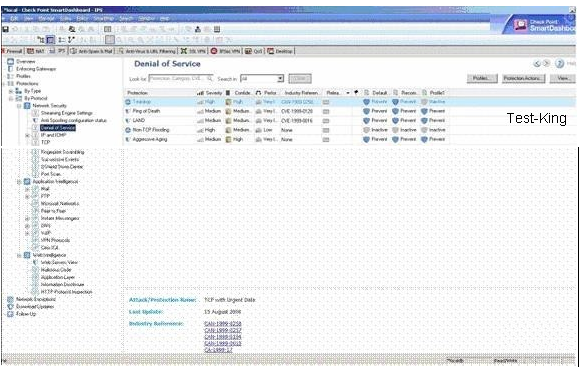
Task: Open the CAN-1999-0258 industry reference link
Action: pos(223,324)
